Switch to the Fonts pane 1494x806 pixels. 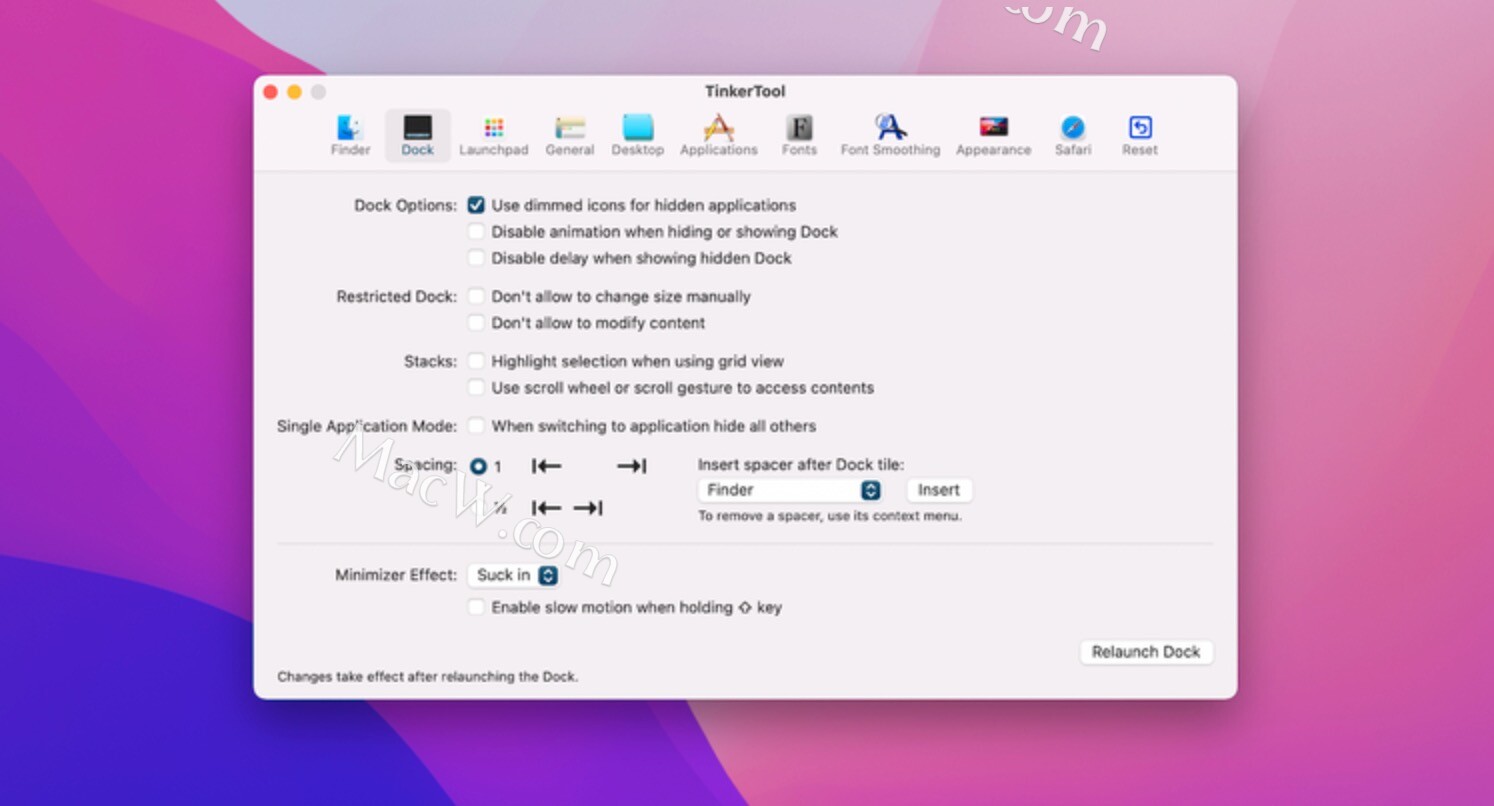(799, 135)
